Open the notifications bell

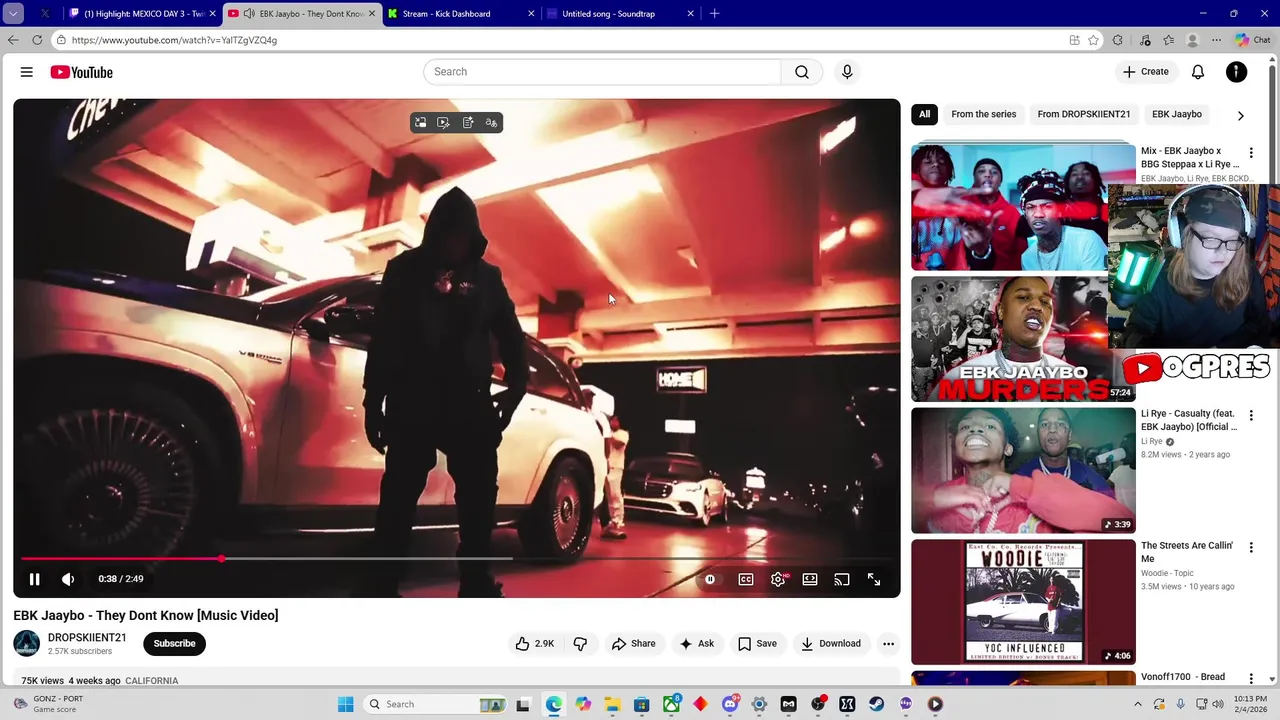1198,72
